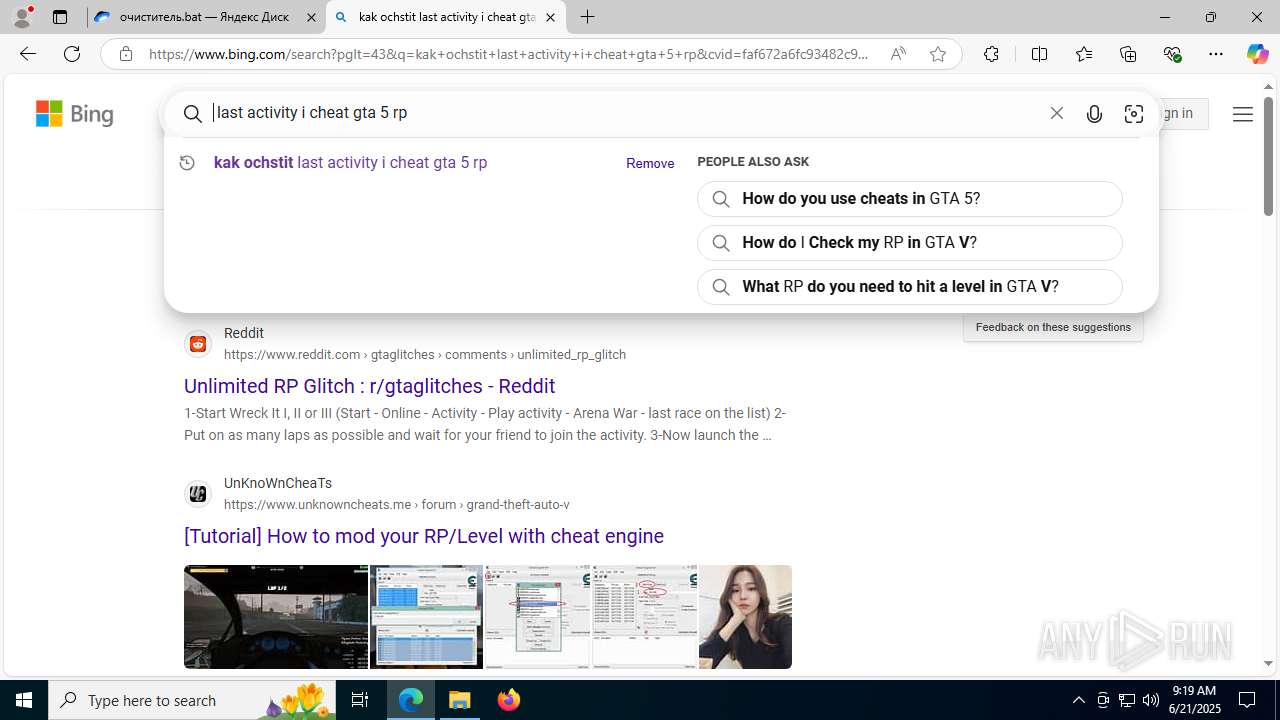Open the notification center

click(x=1247, y=700)
